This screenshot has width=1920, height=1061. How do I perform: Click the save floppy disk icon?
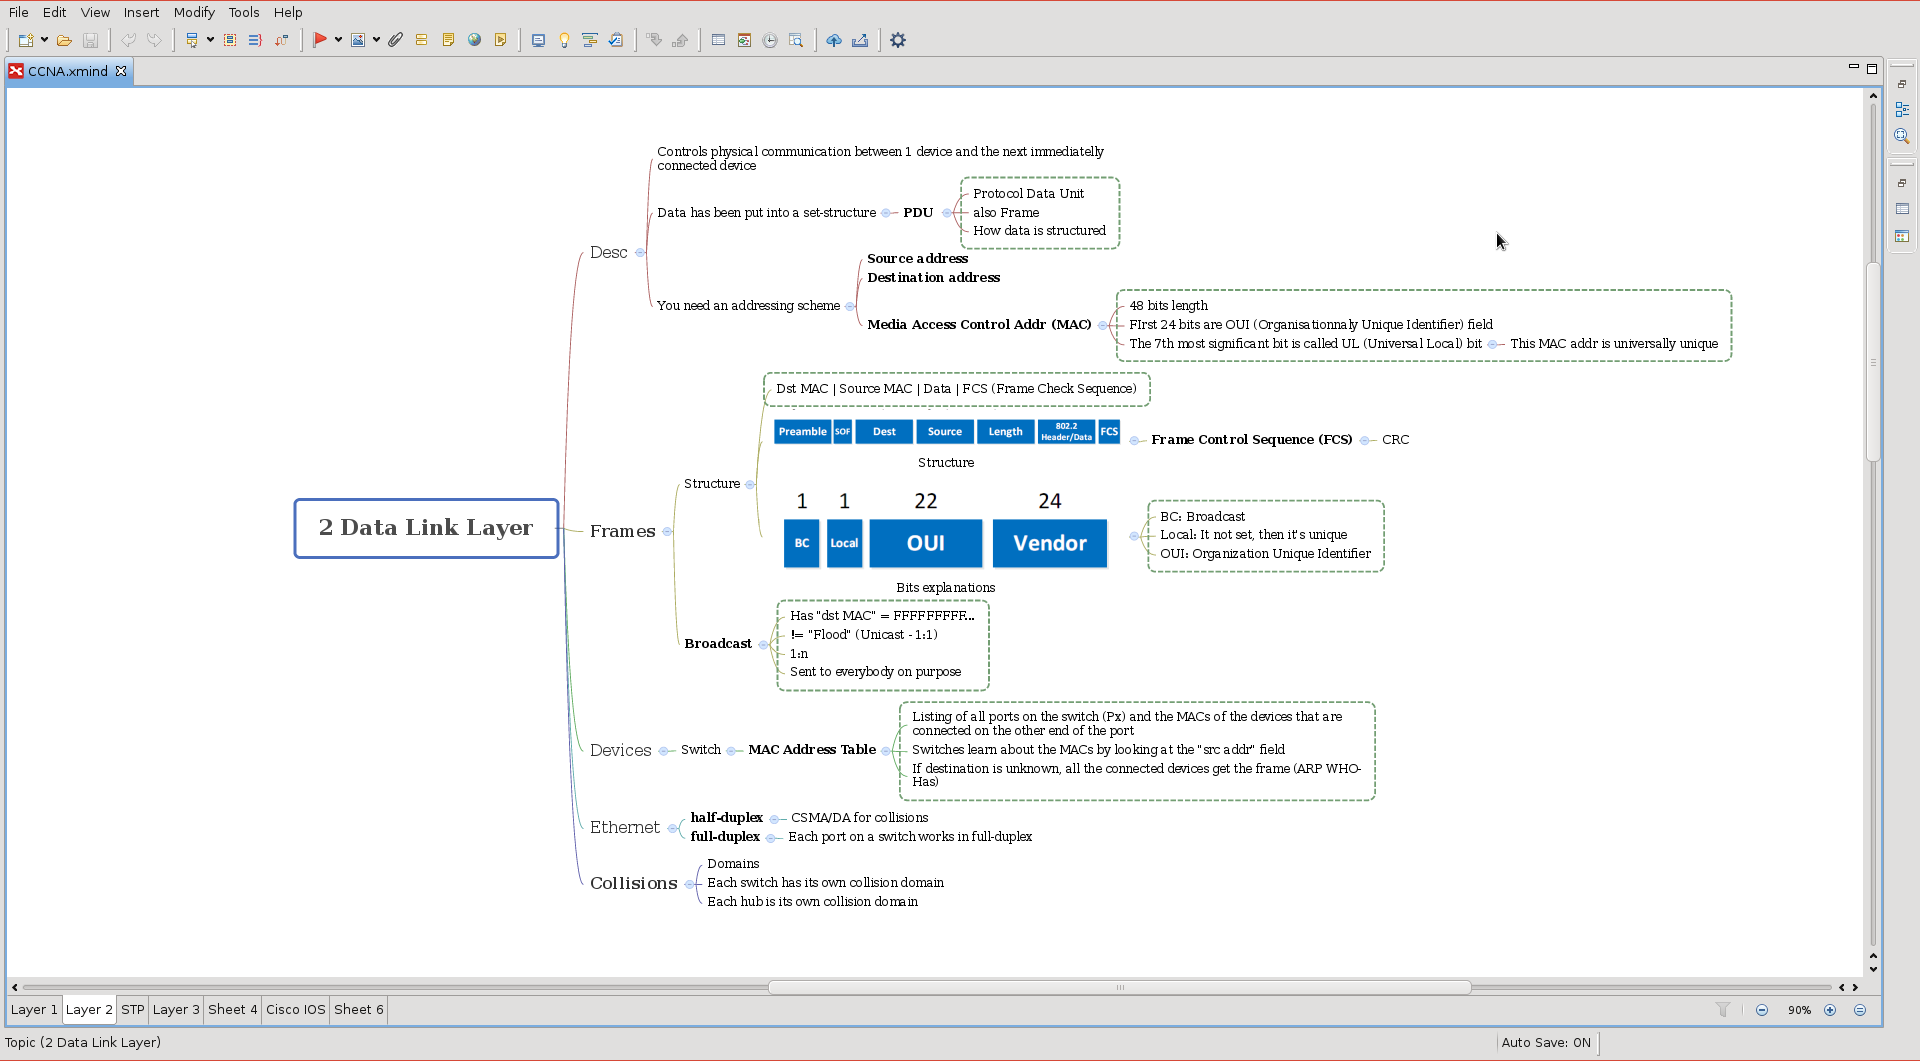(x=91, y=40)
